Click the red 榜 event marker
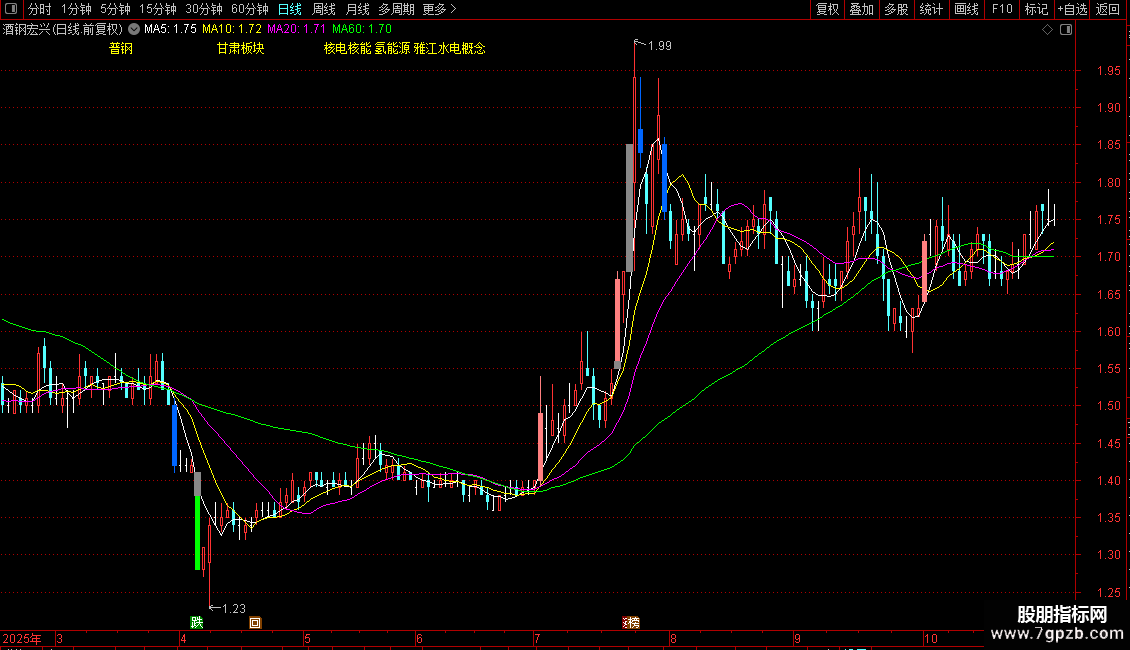The image size is (1130, 650). click(631, 623)
